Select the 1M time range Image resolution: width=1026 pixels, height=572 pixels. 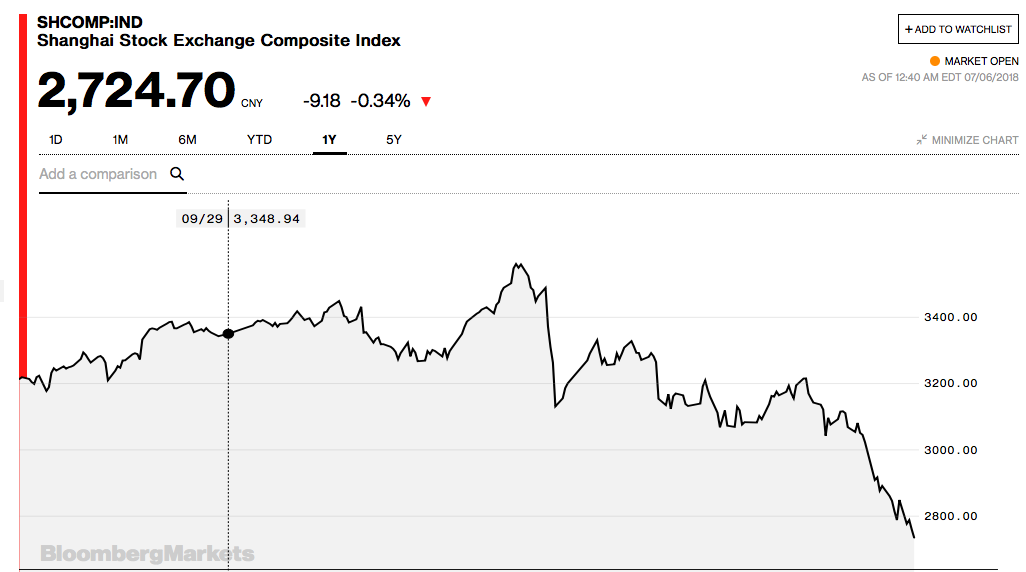pyautogui.click(x=120, y=139)
